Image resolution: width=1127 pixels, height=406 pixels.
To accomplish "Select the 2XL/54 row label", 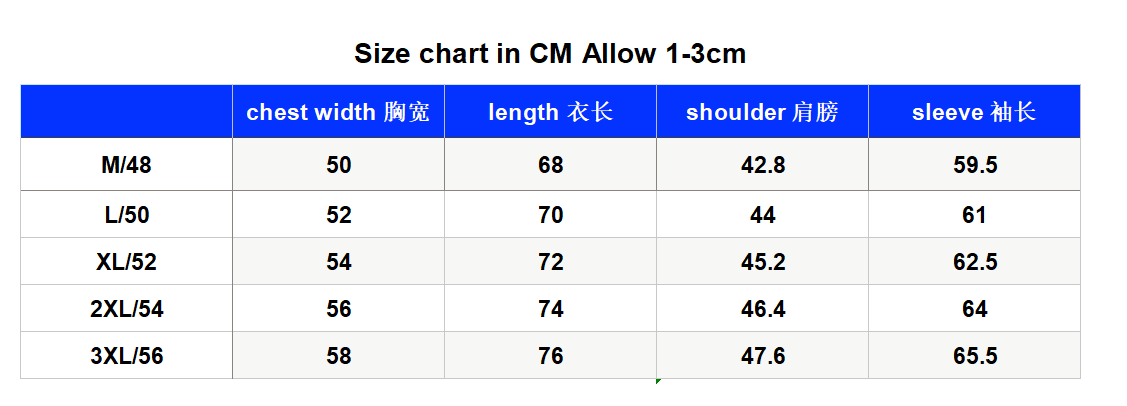I will point(126,309).
